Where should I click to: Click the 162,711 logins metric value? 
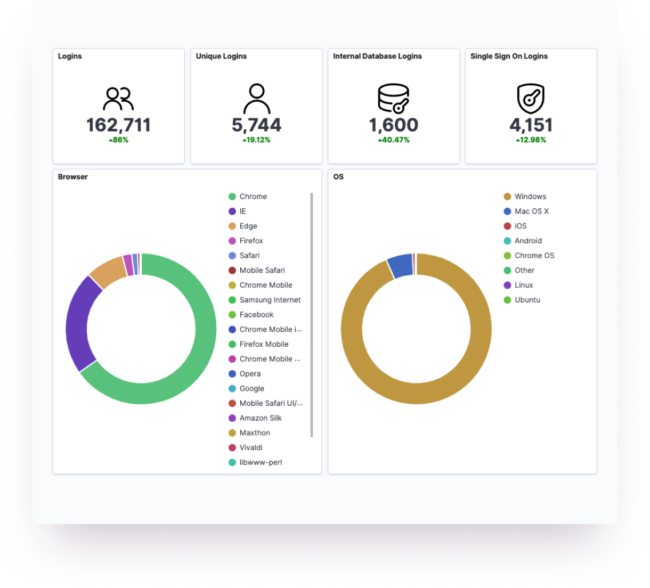click(118, 126)
